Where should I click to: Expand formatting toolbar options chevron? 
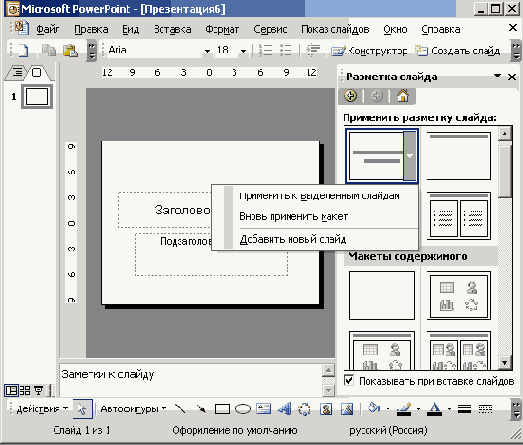point(516,51)
